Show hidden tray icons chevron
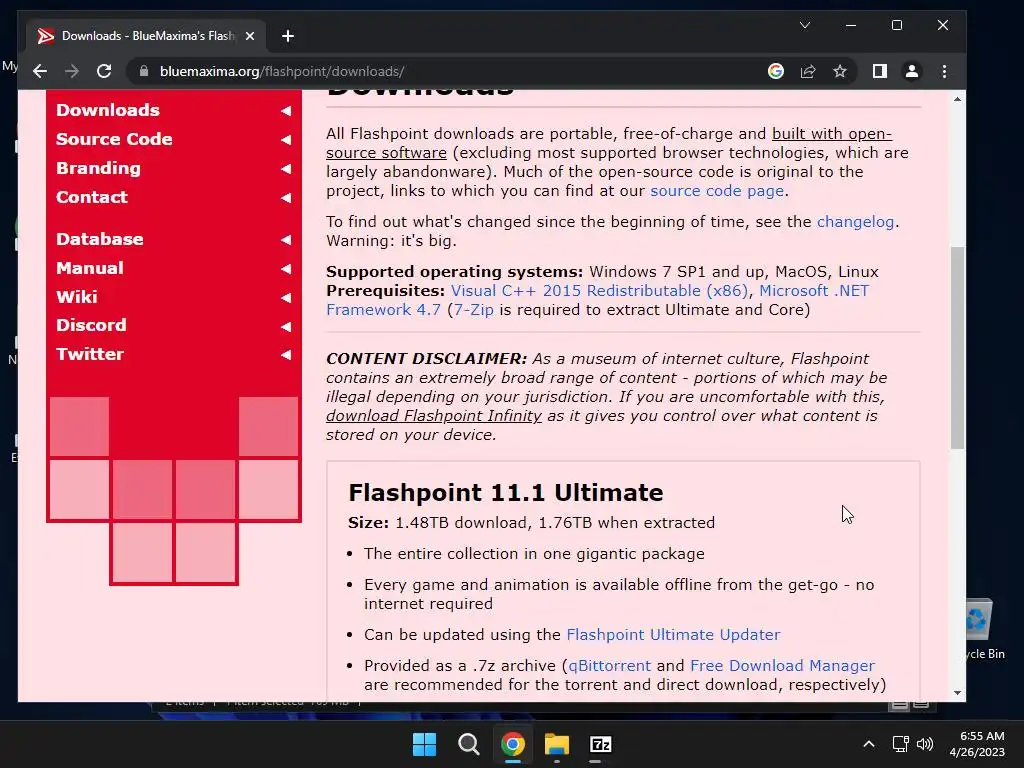Screen dimensions: 1024x768 pyautogui.click(x=869, y=744)
